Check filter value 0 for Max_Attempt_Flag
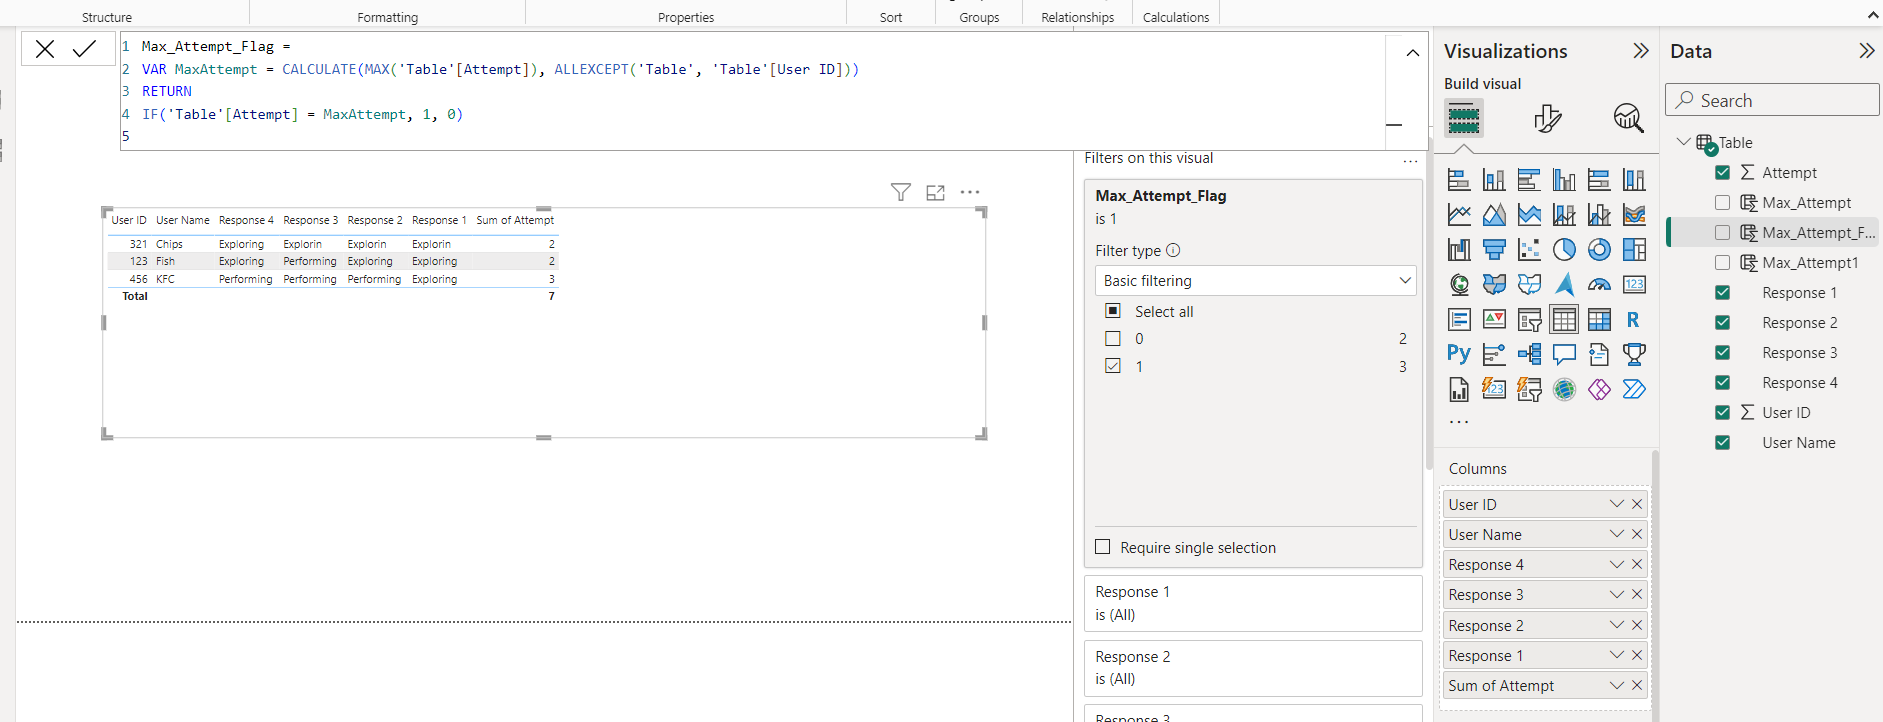The height and width of the screenshot is (722, 1883). point(1113,339)
